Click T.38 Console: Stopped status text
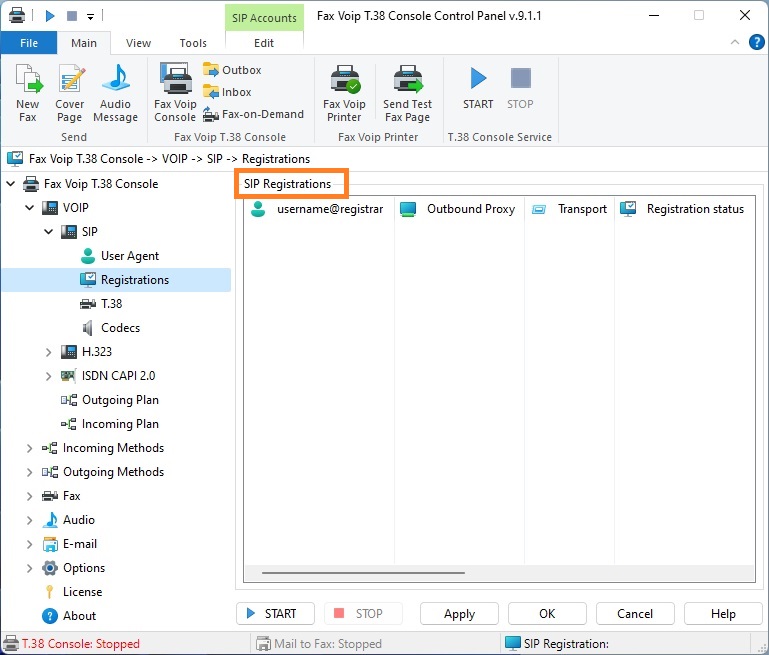This screenshot has width=769, height=655. pos(81,644)
